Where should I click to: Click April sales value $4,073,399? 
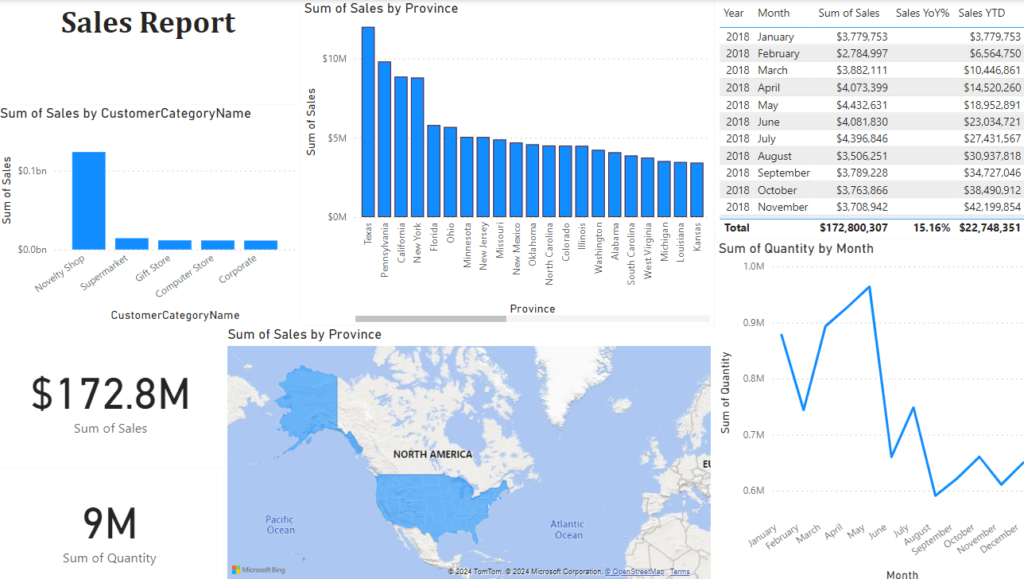[862, 87]
